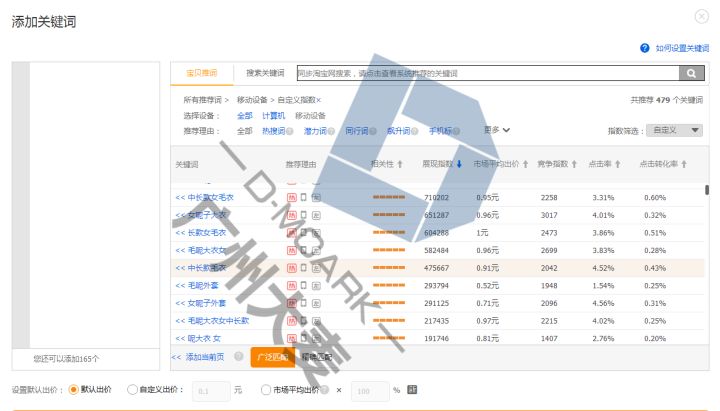Click help icon beside 市场平均出价 radio
This screenshot has height=411, width=720.
point(325,390)
